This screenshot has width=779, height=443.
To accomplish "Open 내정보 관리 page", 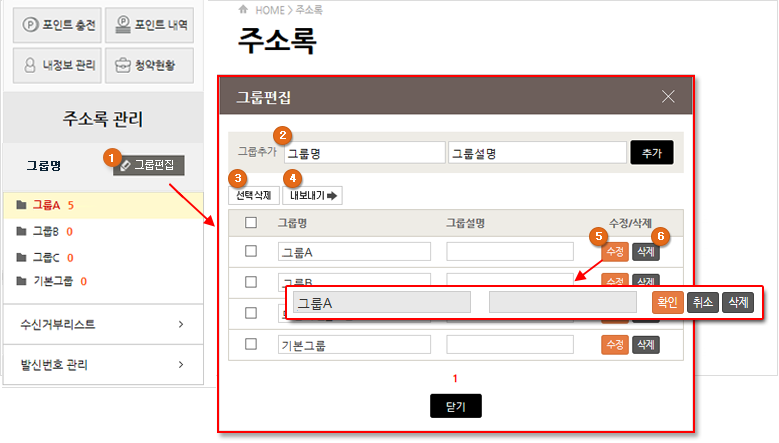I will click(56, 66).
